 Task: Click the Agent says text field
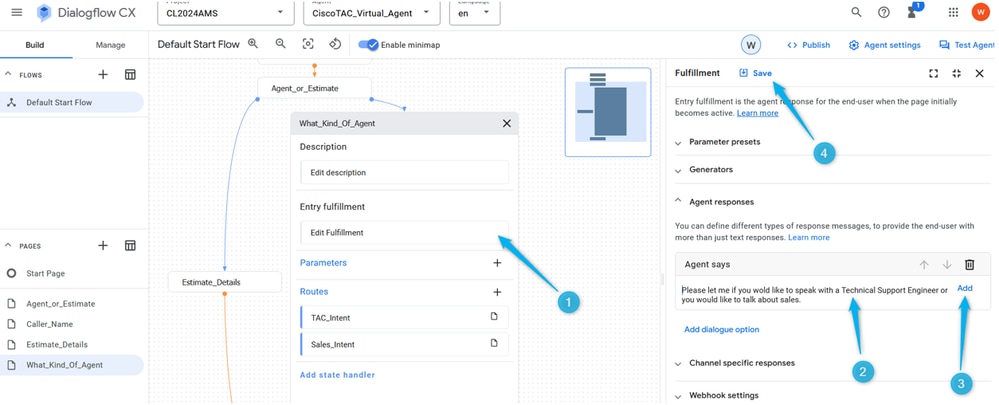[814, 295]
